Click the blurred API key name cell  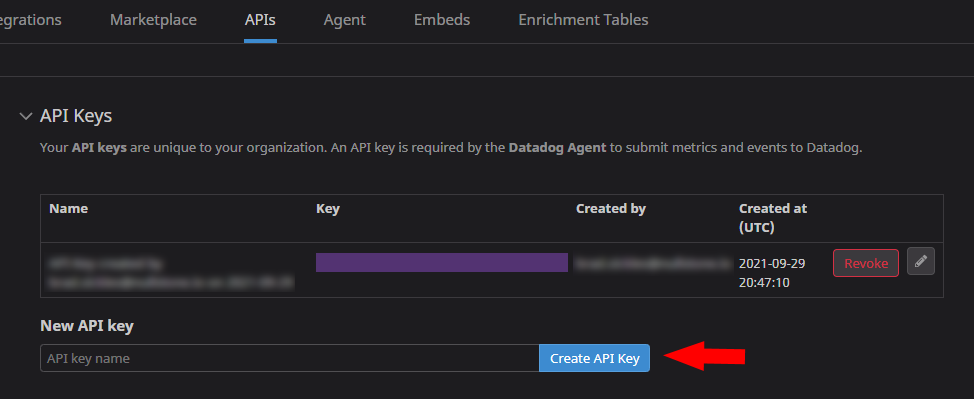171,273
